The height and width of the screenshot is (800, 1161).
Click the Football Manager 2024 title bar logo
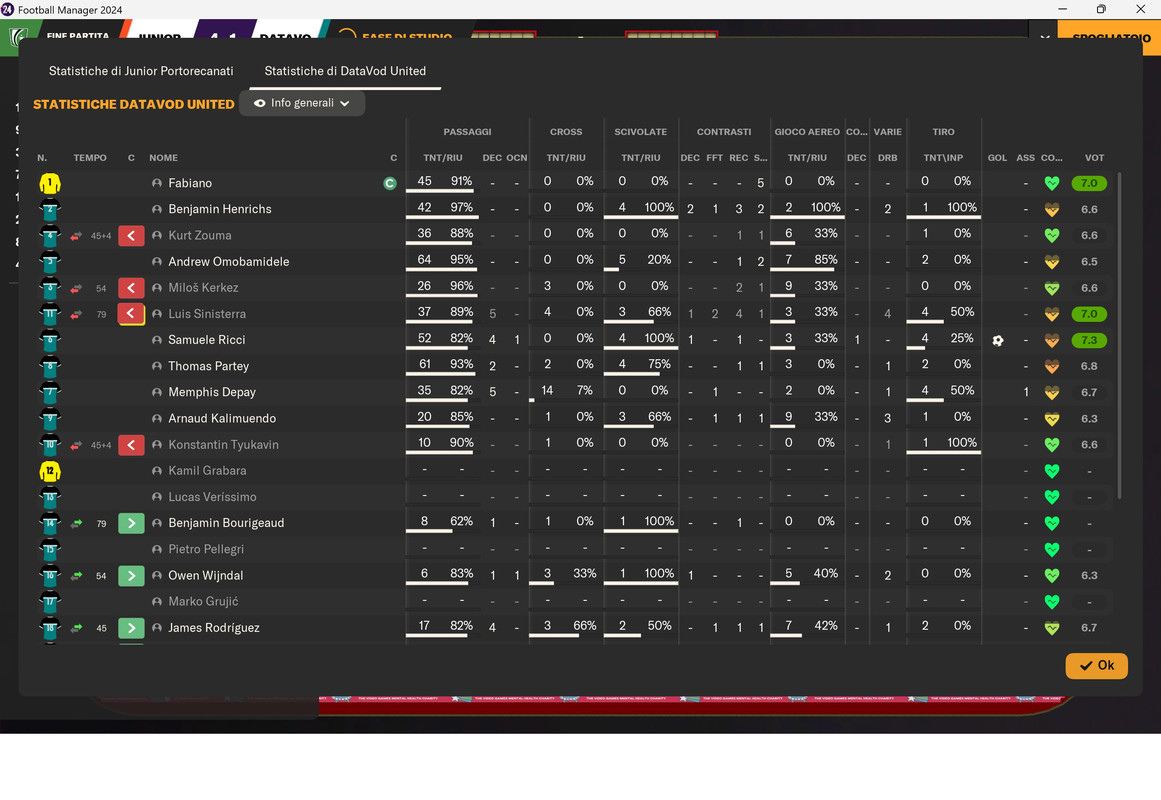click(x=7, y=10)
